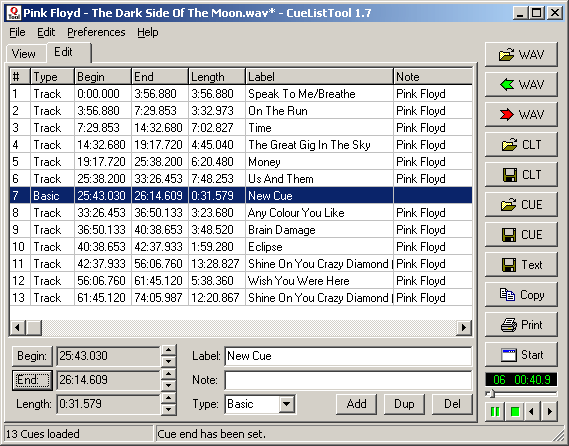
Task: Open a WAV file with folder button
Action: 521,55
